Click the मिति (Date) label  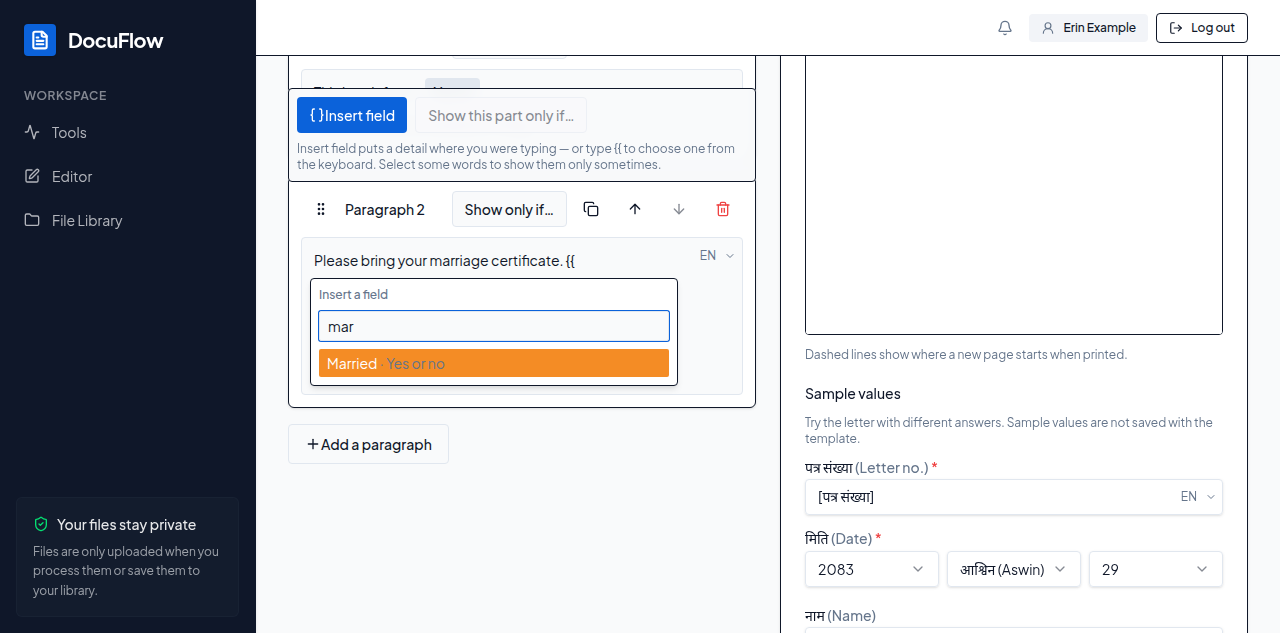pos(843,538)
